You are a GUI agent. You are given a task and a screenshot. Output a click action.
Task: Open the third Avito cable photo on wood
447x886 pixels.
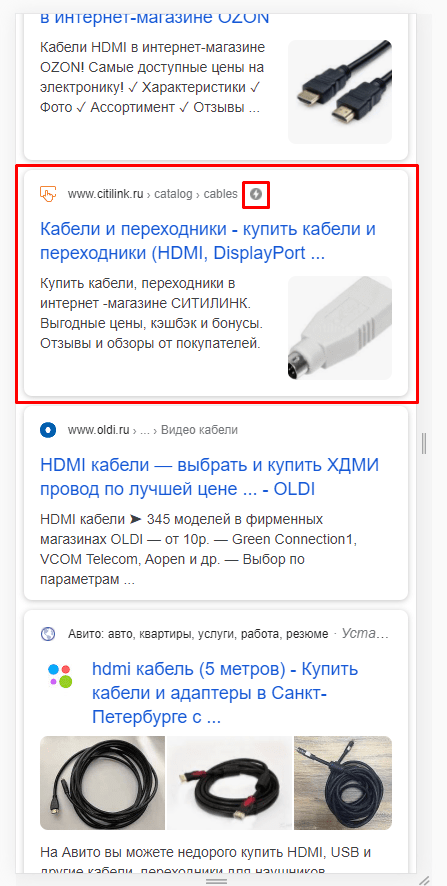tap(343, 783)
